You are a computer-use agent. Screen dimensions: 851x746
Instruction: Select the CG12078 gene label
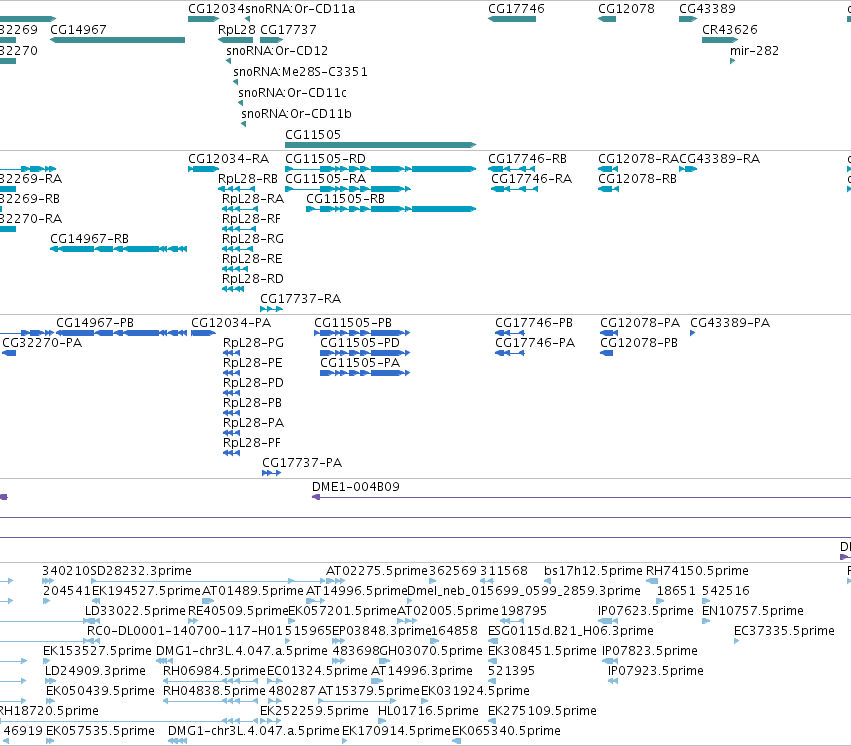click(626, 9)
